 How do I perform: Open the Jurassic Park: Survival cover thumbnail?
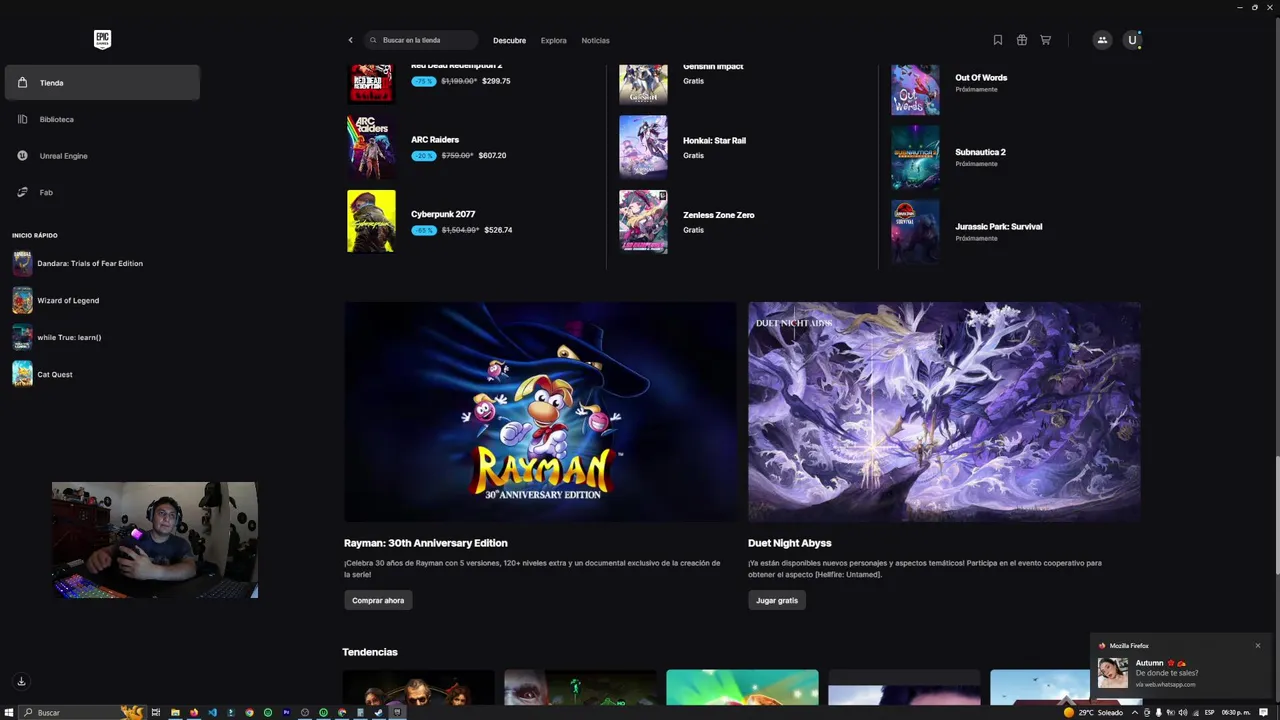click(x=915, y=231)
